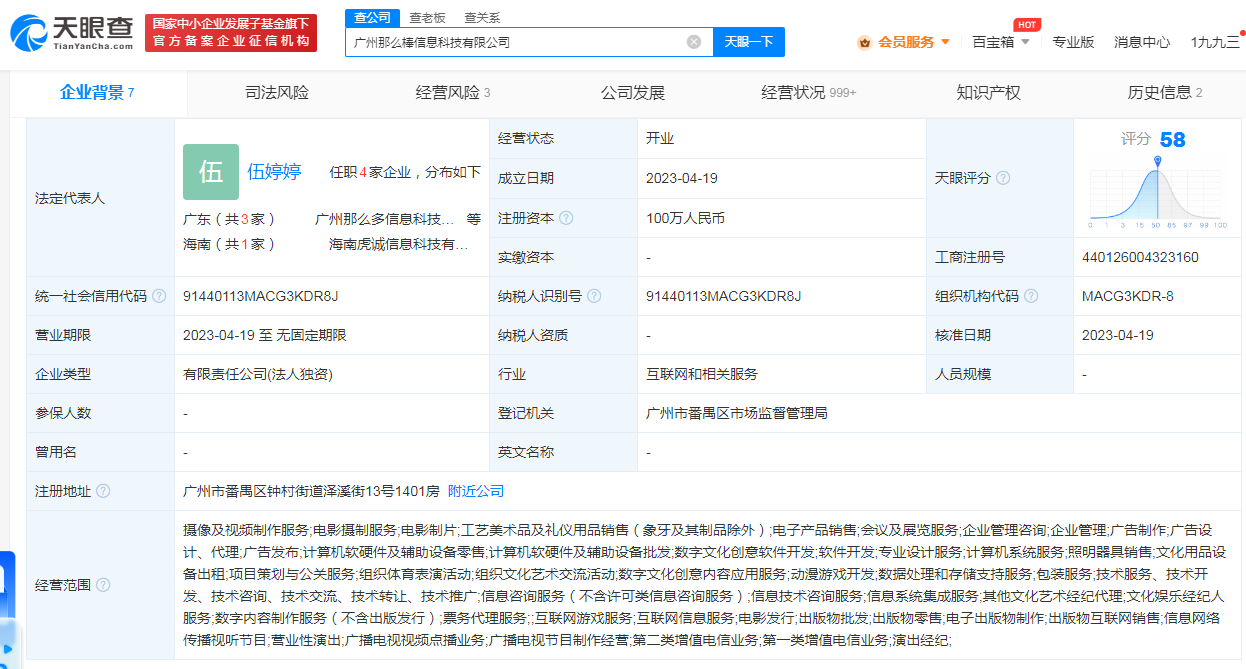The image size is (1246, 669).
Task: Open the 广州那么多信息科技 company link
Action: [384, 219]
